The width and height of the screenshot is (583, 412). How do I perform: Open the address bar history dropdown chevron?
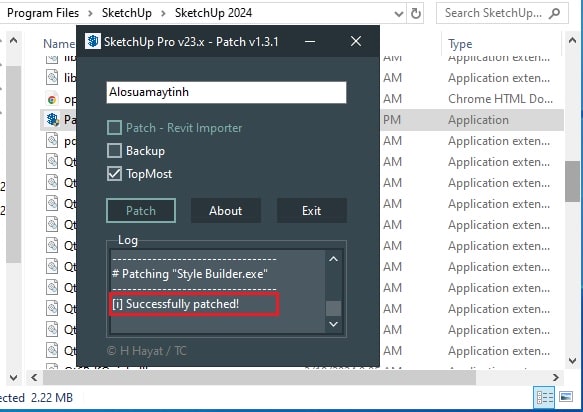(398, 14)
